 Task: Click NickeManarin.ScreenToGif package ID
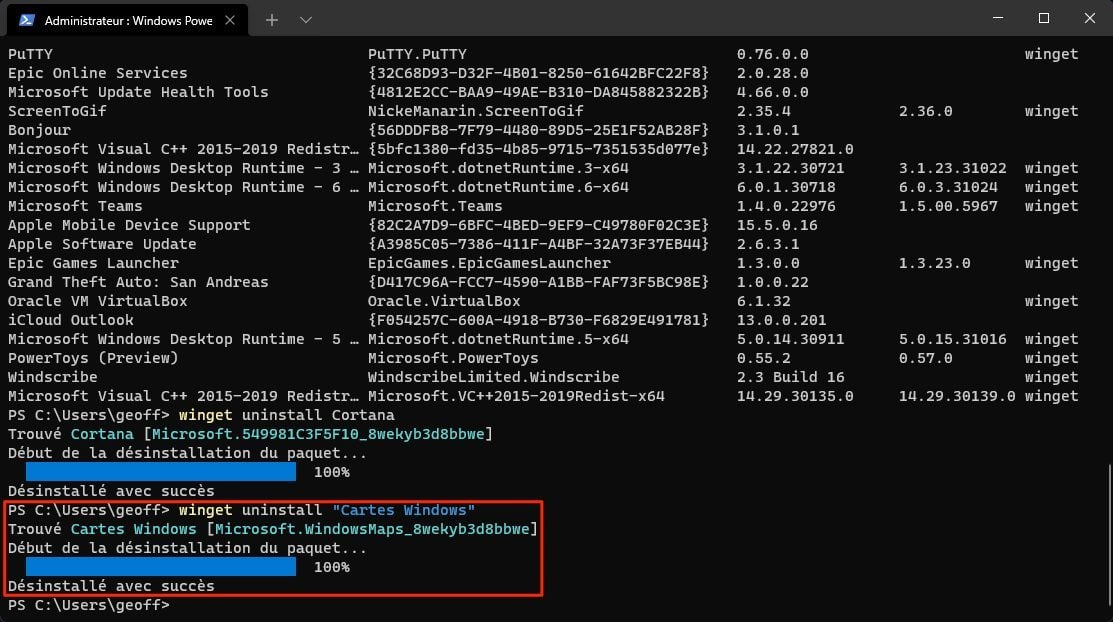[475, 111]
